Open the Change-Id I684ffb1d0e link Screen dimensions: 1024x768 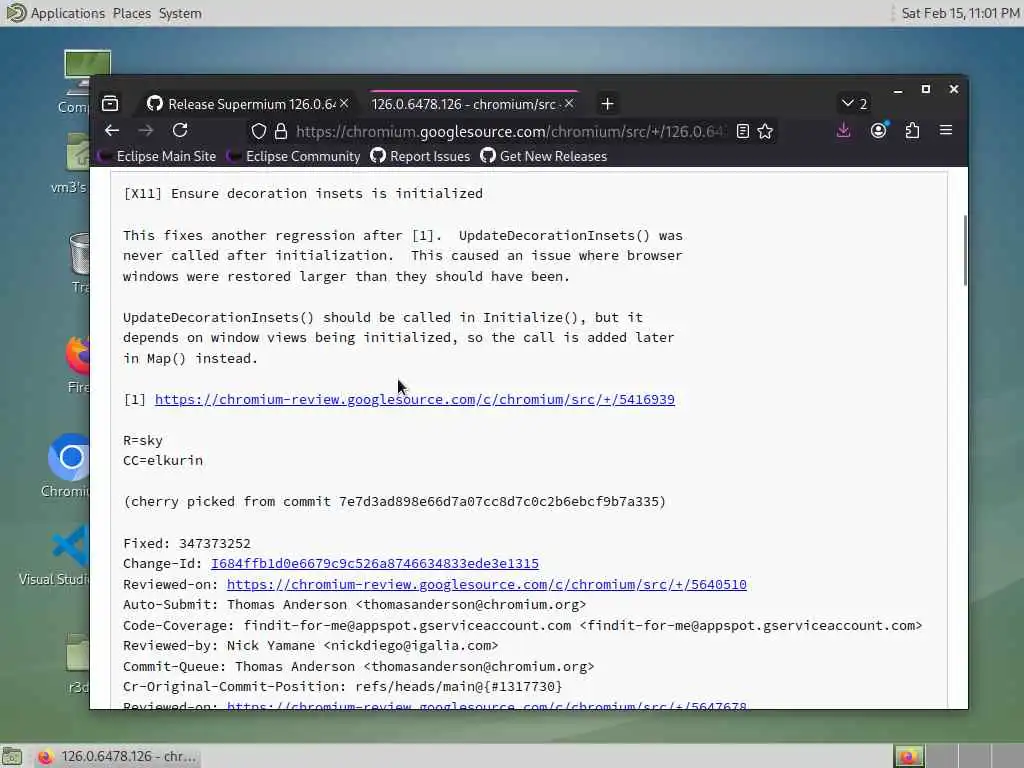tap(375, 564)
